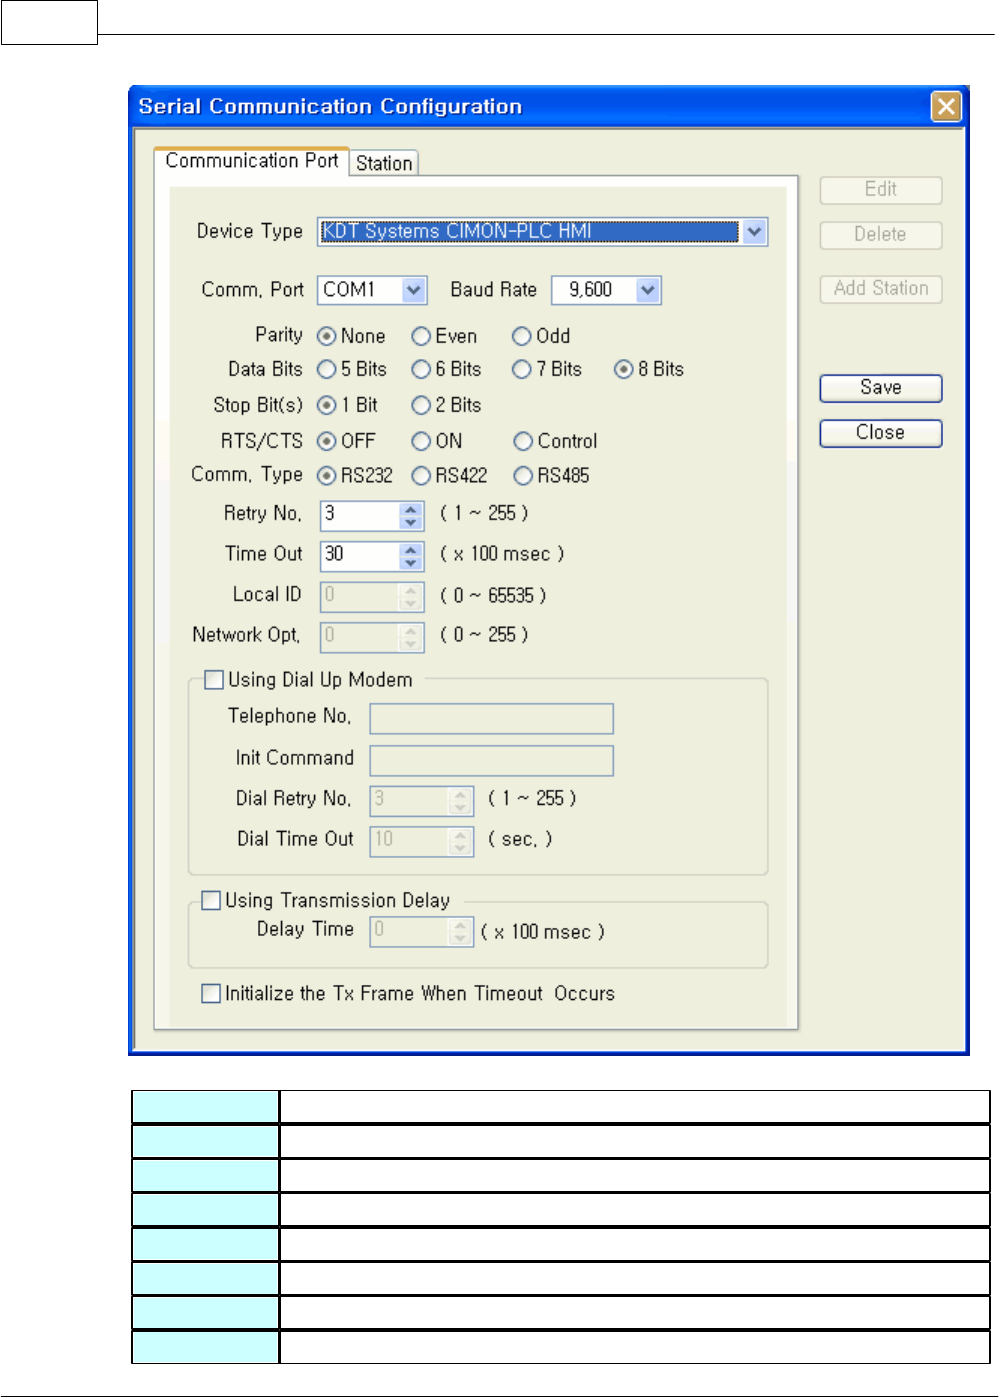Click the Close button
Viewport: 999px width, 1397px height.
coord(880,433)
